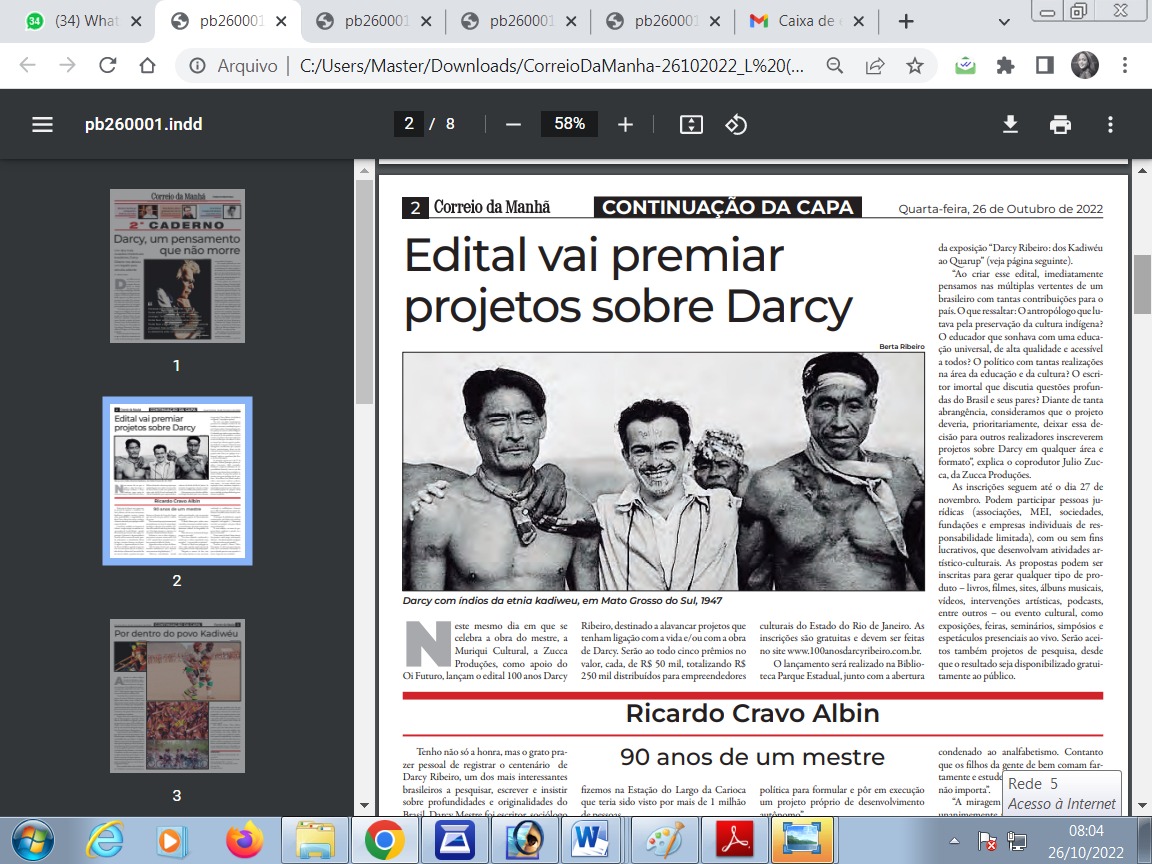Zoom out with the minus button
The height and width of the screenshot is (864, 1152).
tap(514, 124)
